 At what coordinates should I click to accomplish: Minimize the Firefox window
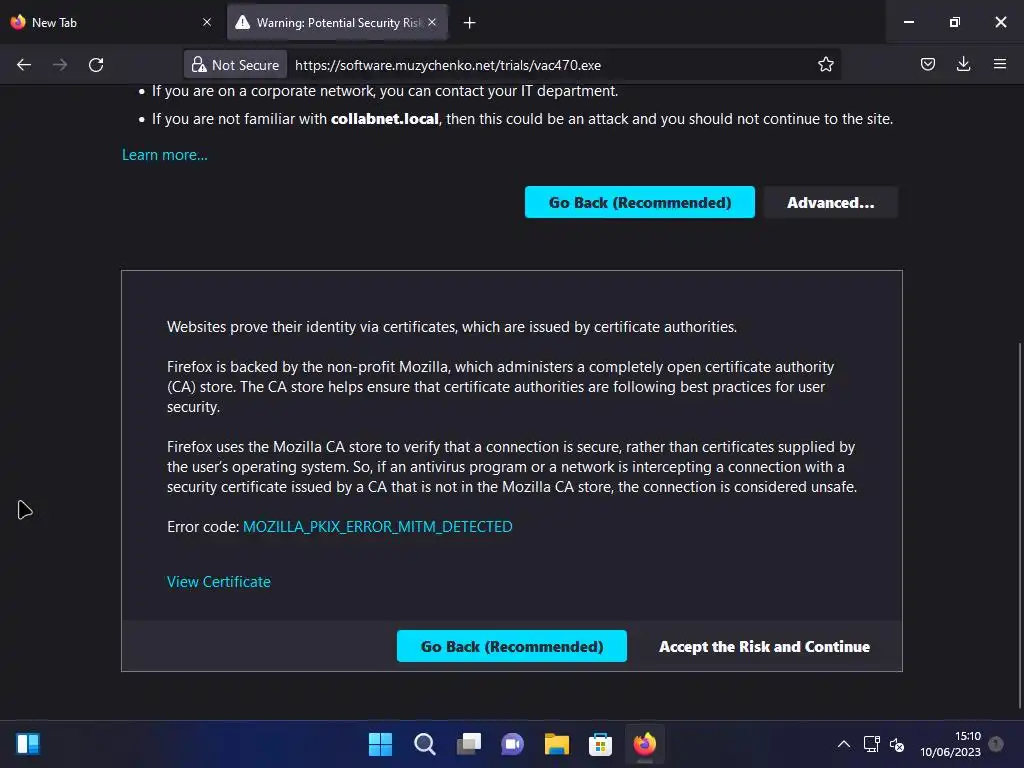(908, 22)
